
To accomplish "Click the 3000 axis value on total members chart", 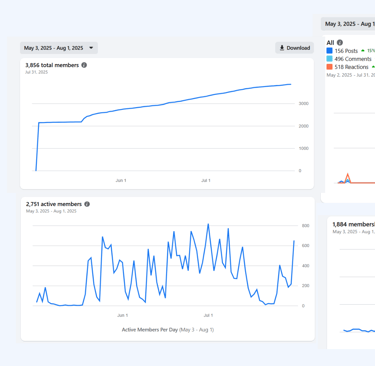I will 304,104.
